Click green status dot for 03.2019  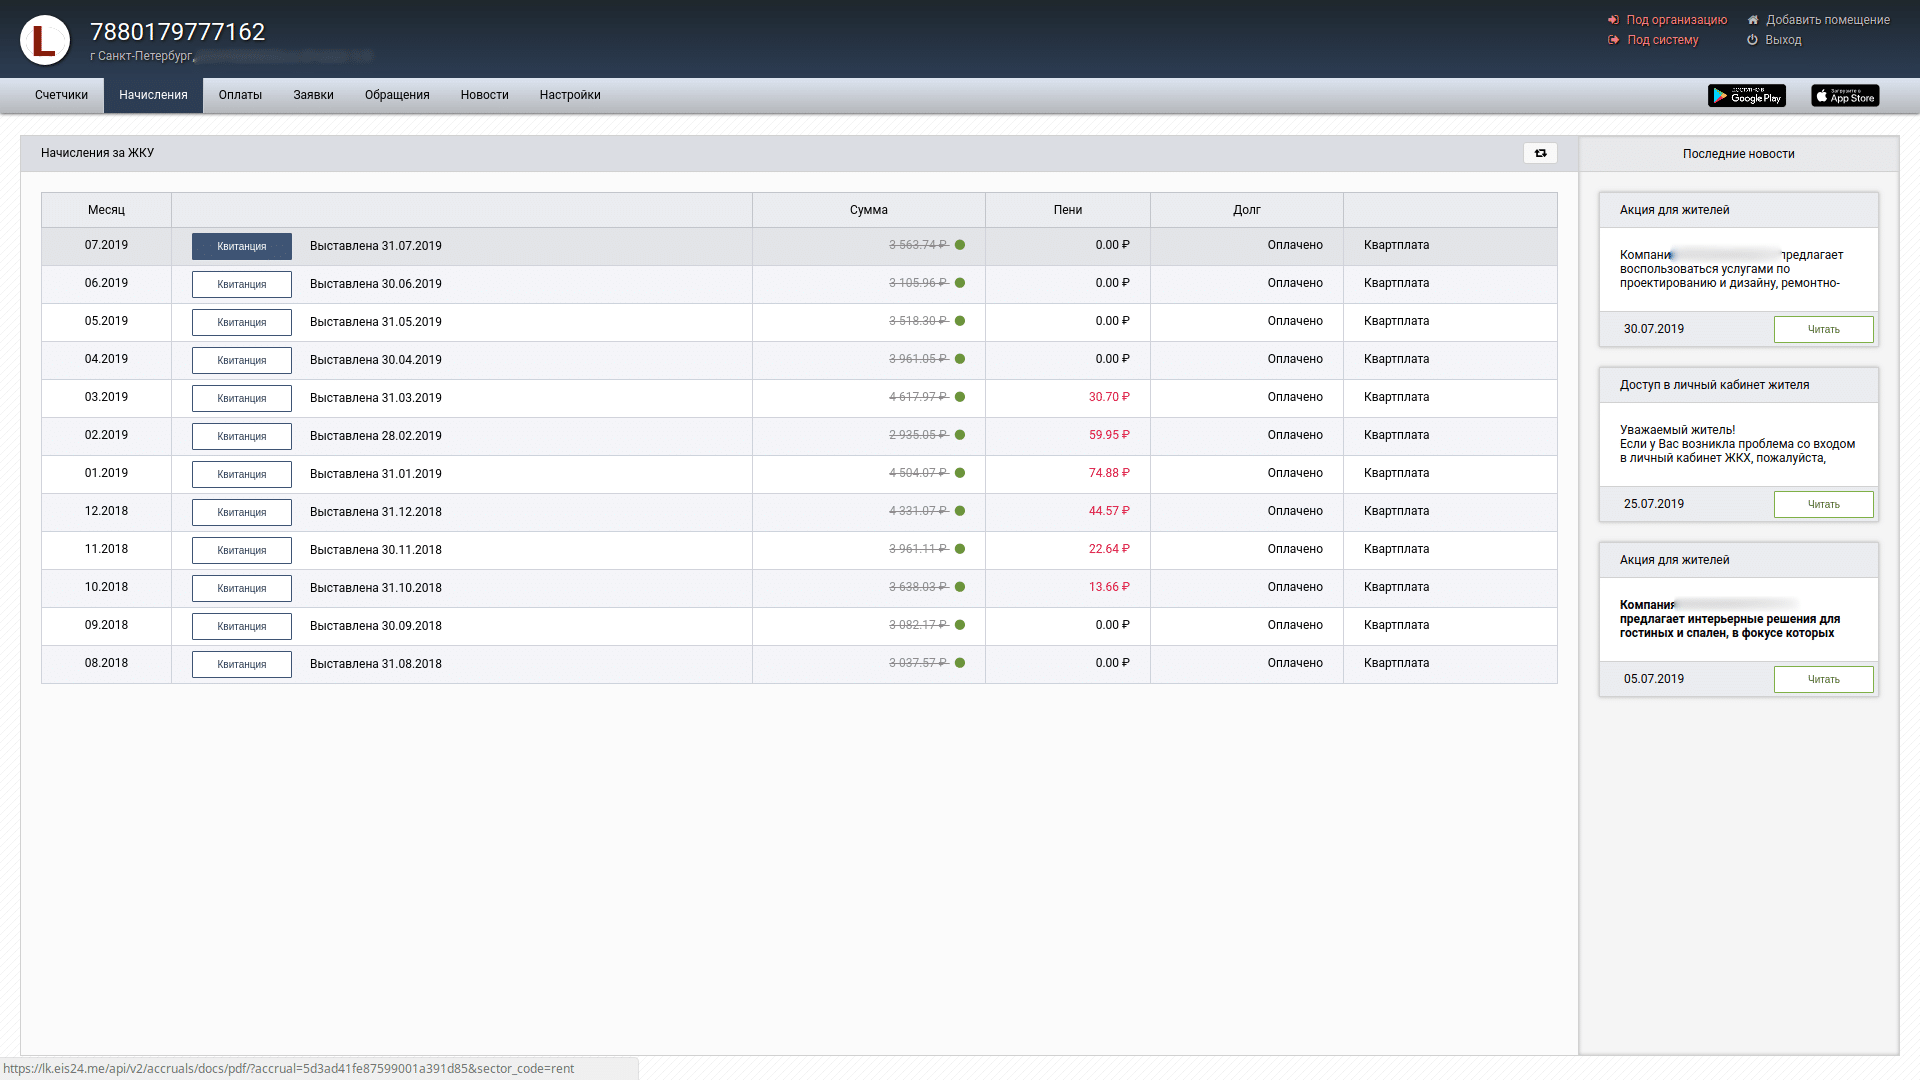click(x=960, y=397)
